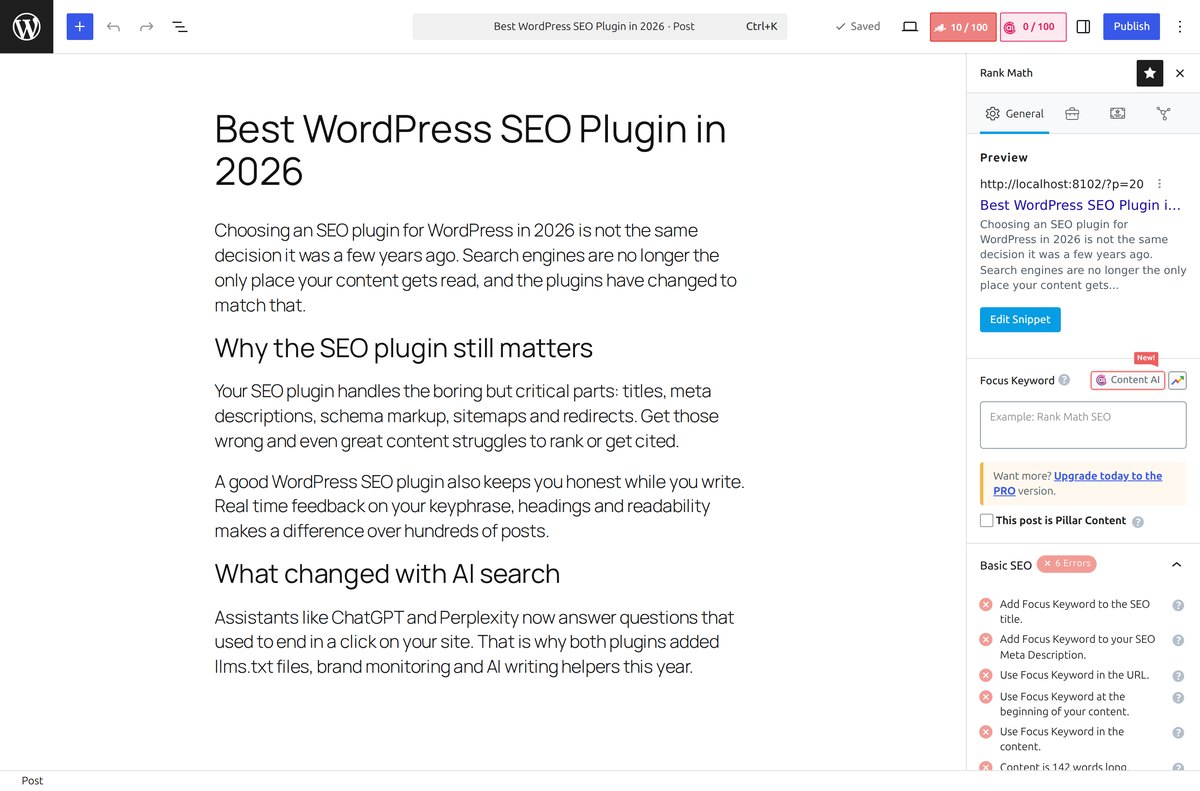Focus the Focus Keyword input field
The height and width of the screenshot is (791, 1200).
[1083, 425]
